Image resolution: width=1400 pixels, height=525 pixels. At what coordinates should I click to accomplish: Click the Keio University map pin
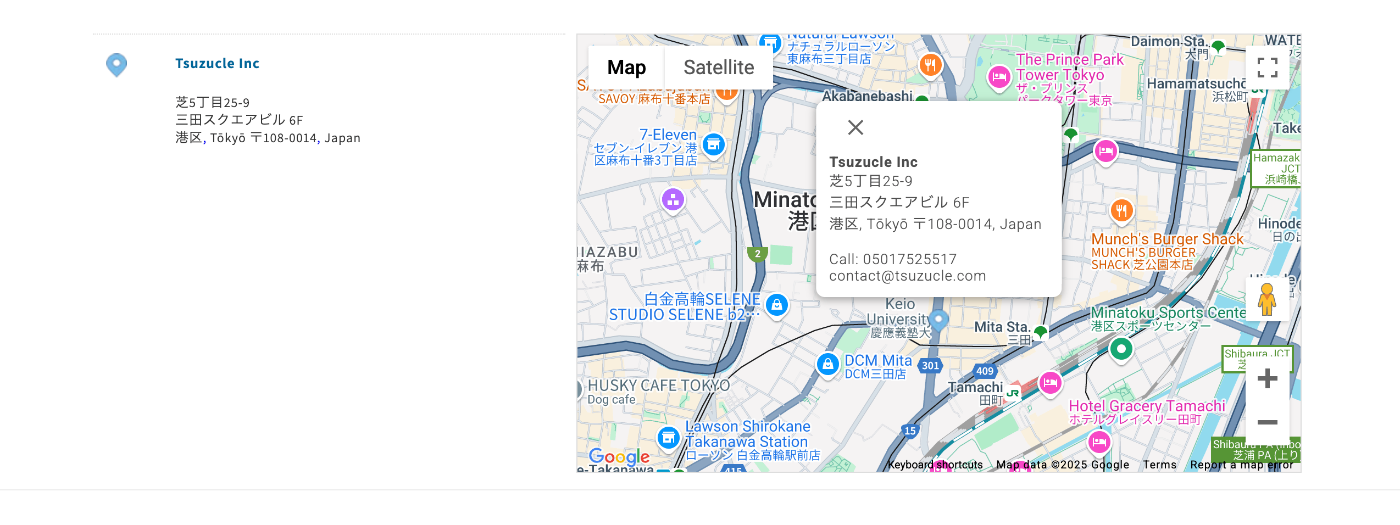(x=938, y=320)
